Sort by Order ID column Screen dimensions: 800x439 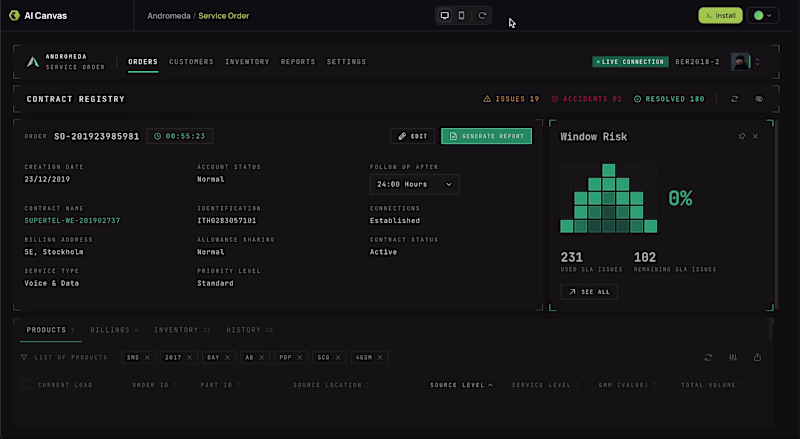click(x=154, y=385)
